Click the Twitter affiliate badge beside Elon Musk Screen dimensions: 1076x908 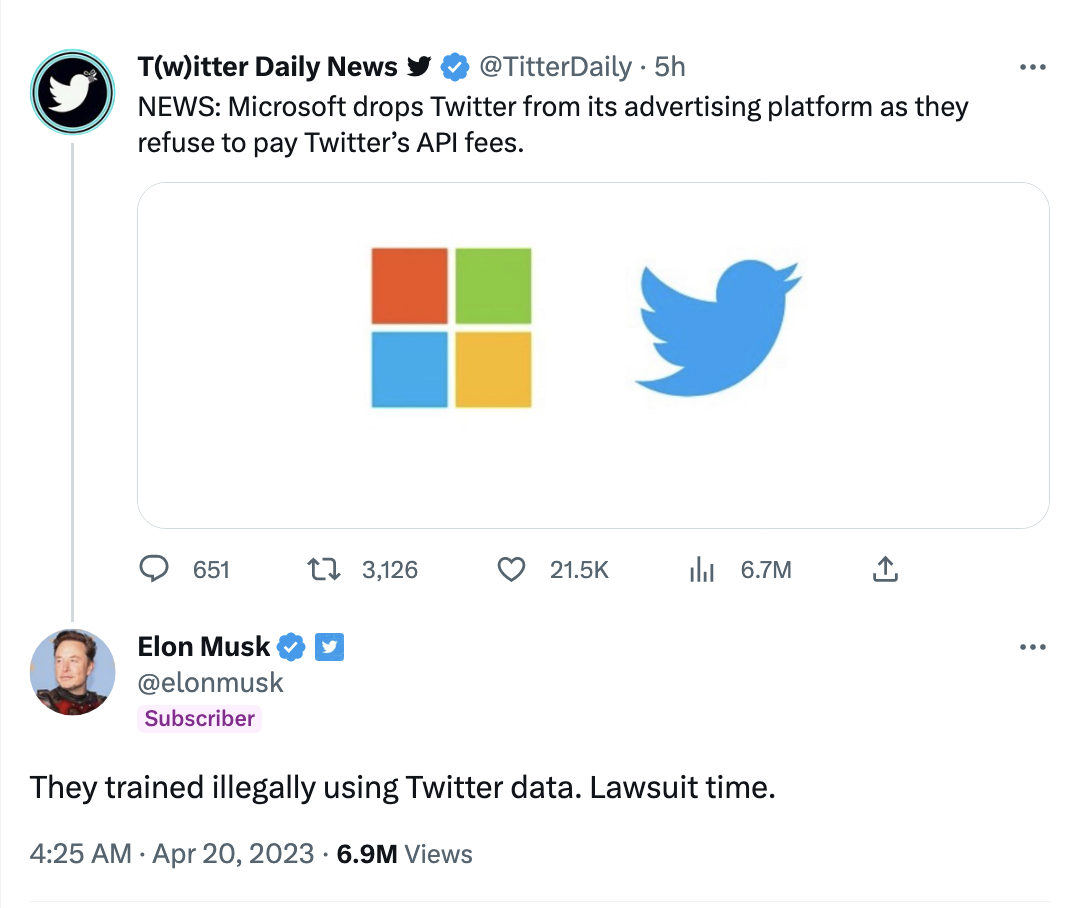pyautogui.click(x=329, y=647)
